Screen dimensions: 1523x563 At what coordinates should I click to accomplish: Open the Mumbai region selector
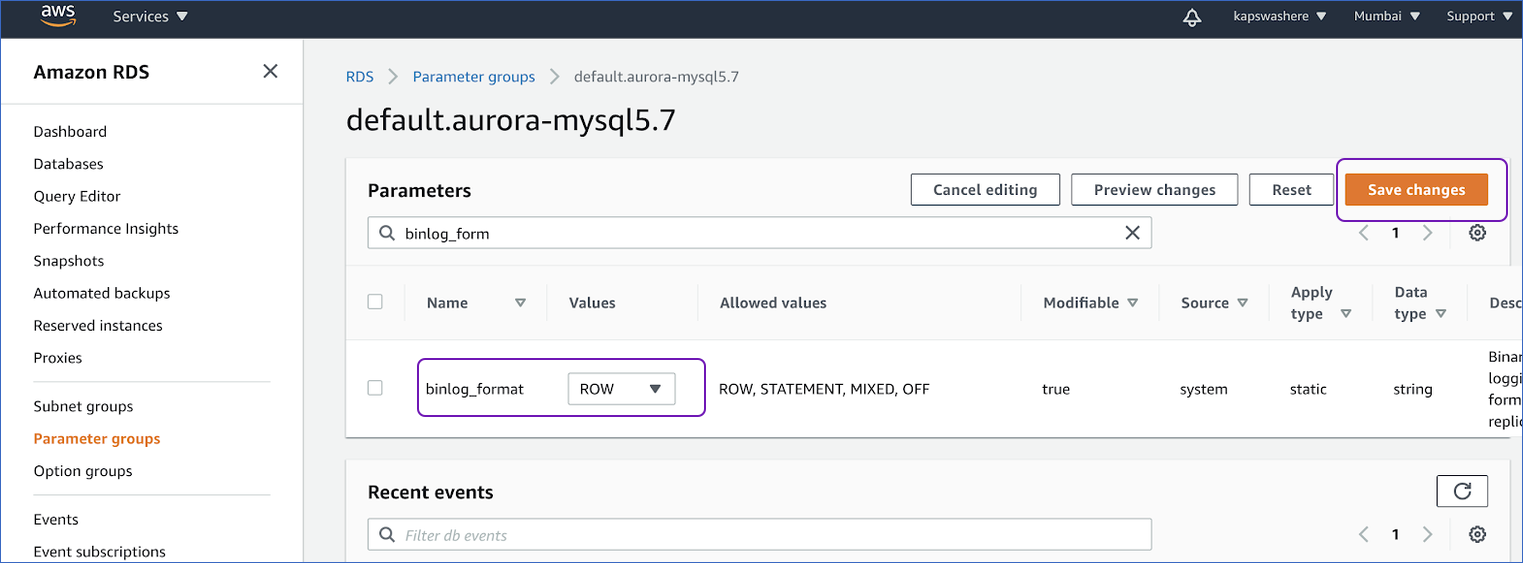pyautogui.click(x=1387, y=17)
